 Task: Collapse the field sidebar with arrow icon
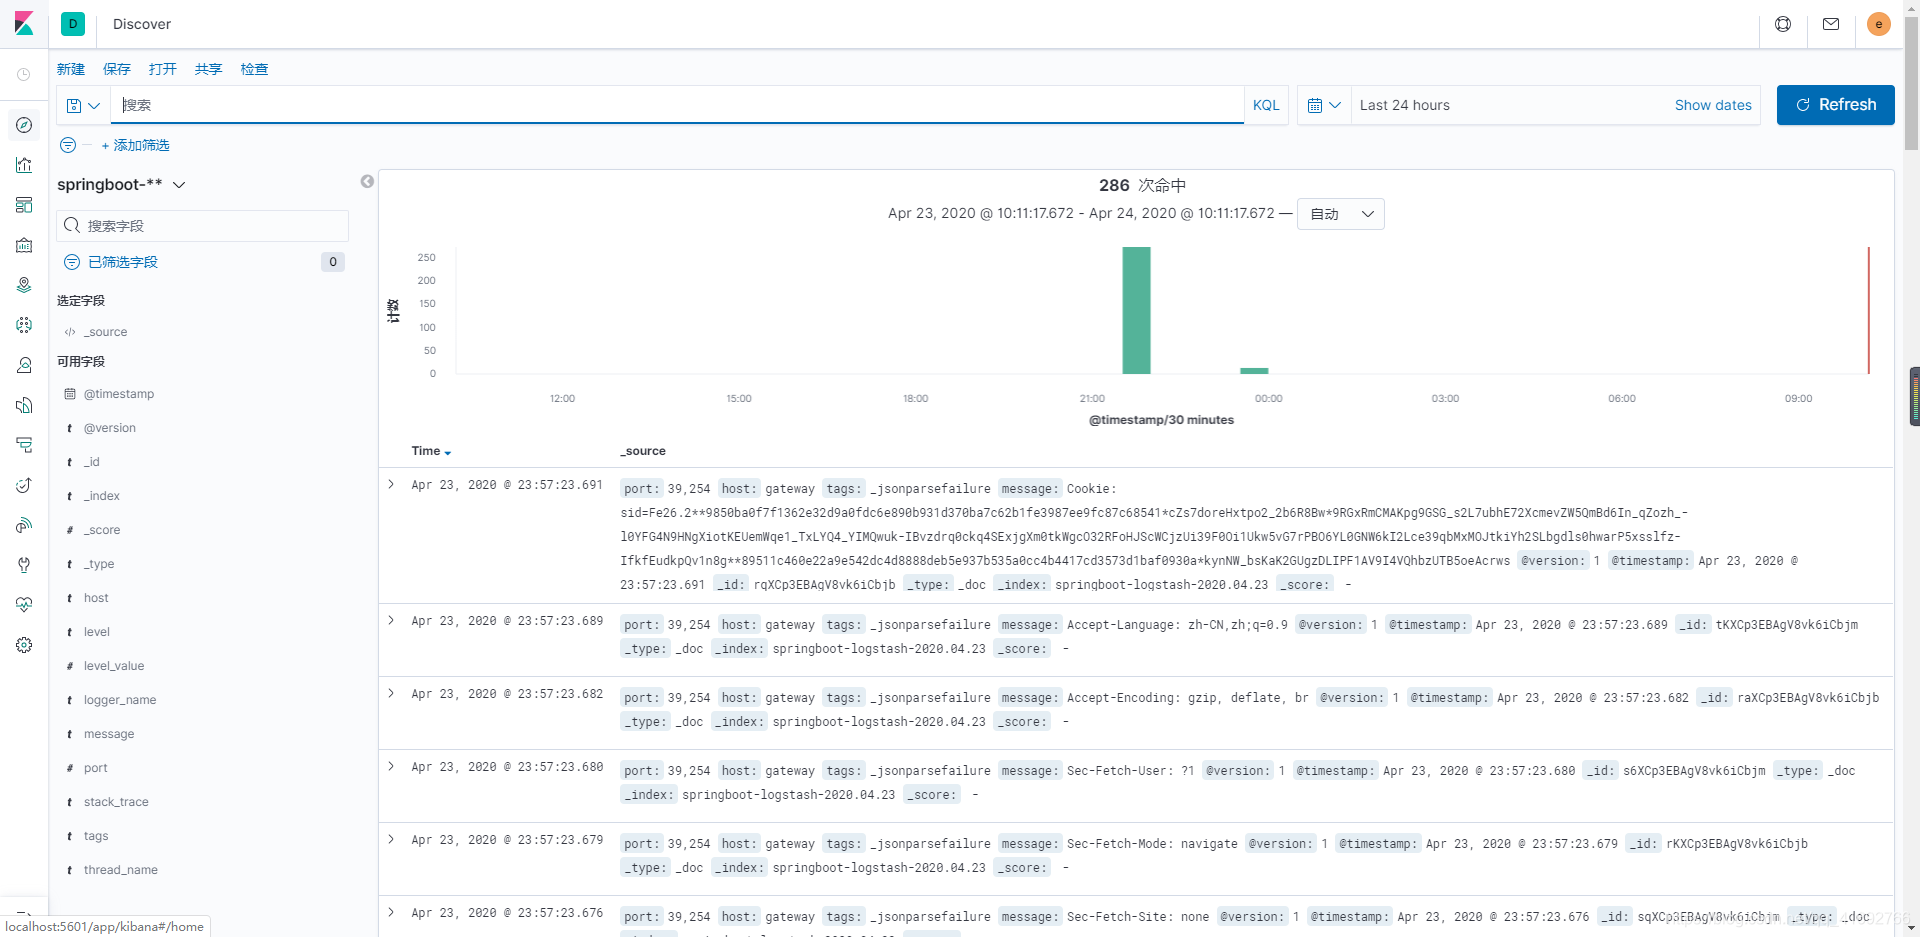[367, 181]
